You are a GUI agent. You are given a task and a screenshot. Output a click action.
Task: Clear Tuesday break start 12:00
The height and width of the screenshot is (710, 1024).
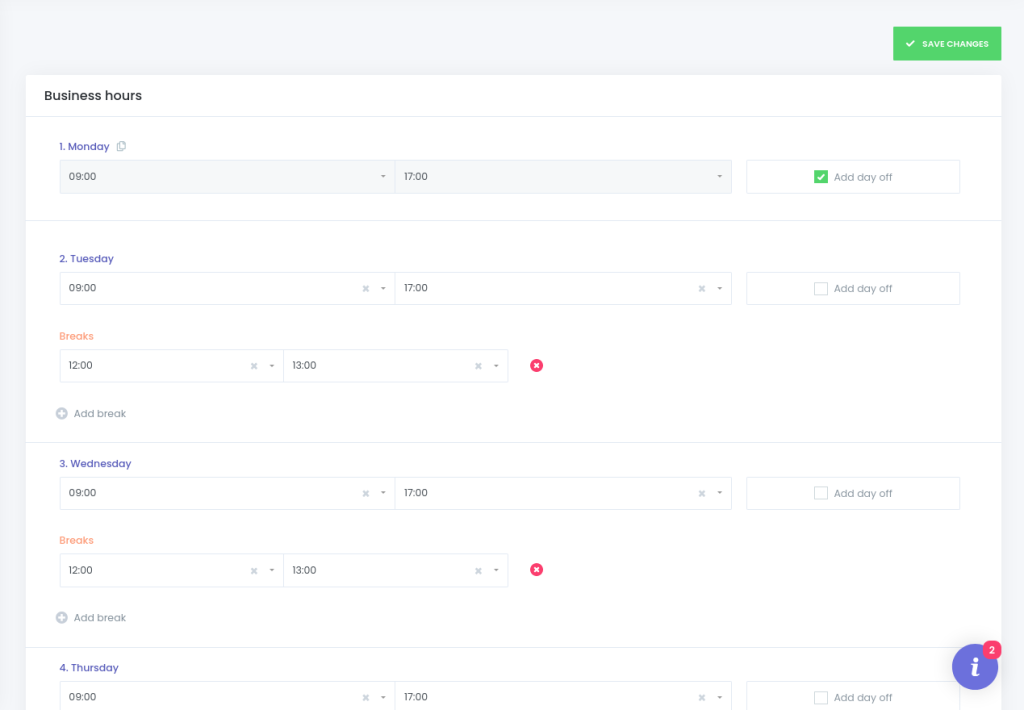pyautogui.click(x=254, y=366)
